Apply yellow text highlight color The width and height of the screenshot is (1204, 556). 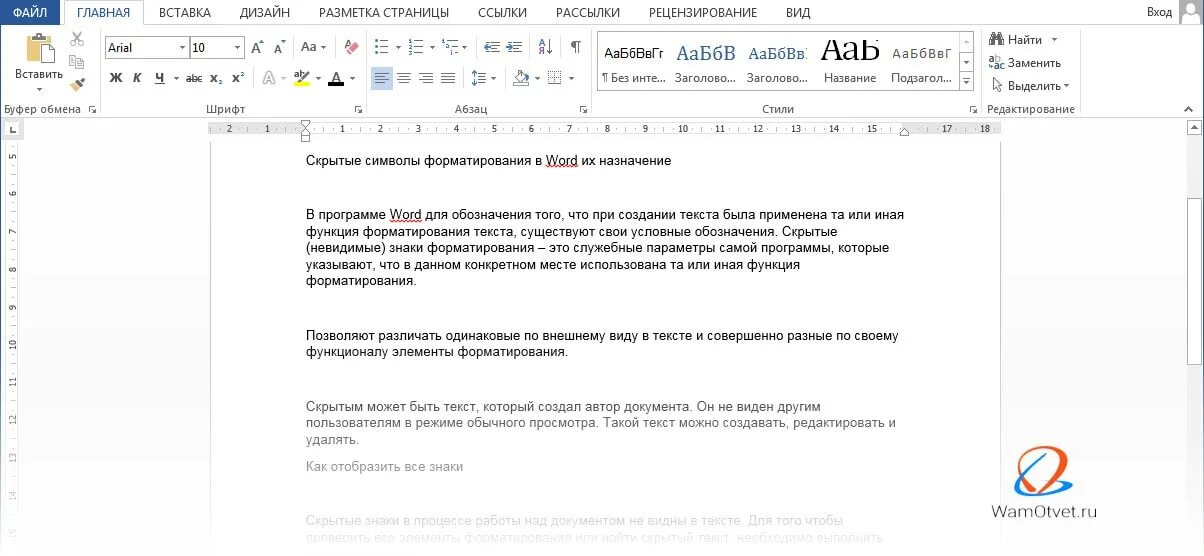pos(302,78)
